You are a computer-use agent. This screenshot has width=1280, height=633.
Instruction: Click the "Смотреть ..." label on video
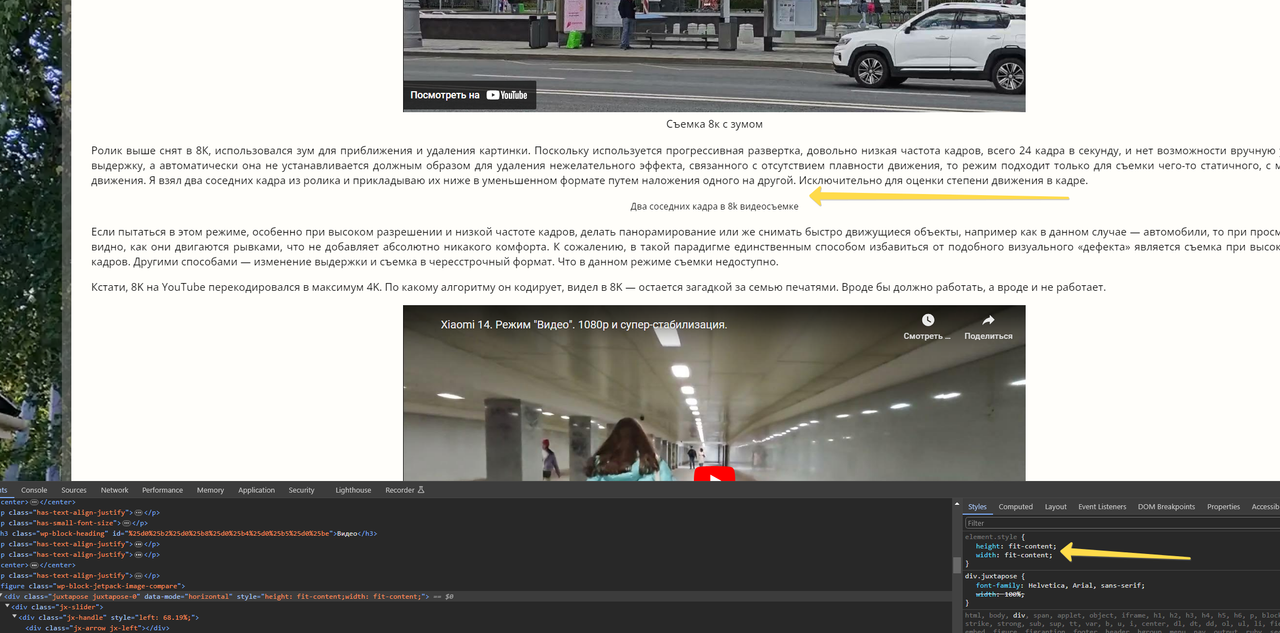928,336
